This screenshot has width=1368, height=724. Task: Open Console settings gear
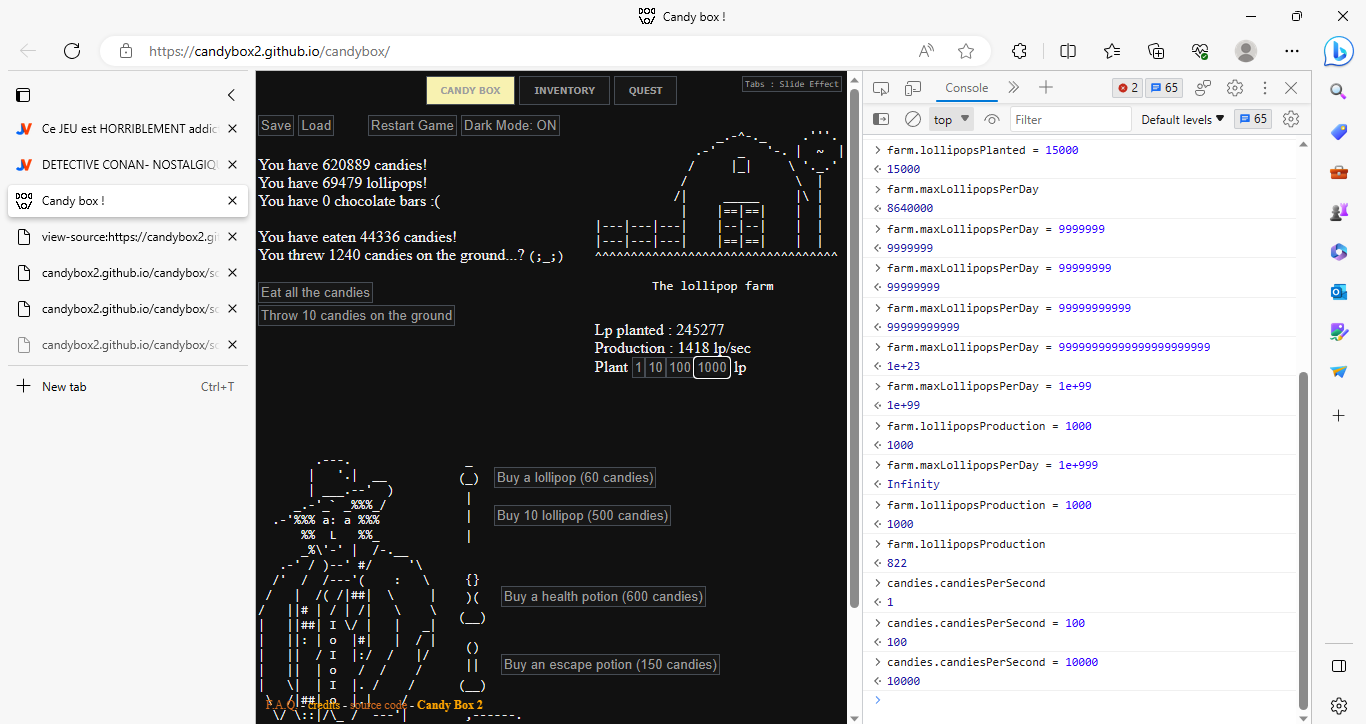[x=1291, y=119]
